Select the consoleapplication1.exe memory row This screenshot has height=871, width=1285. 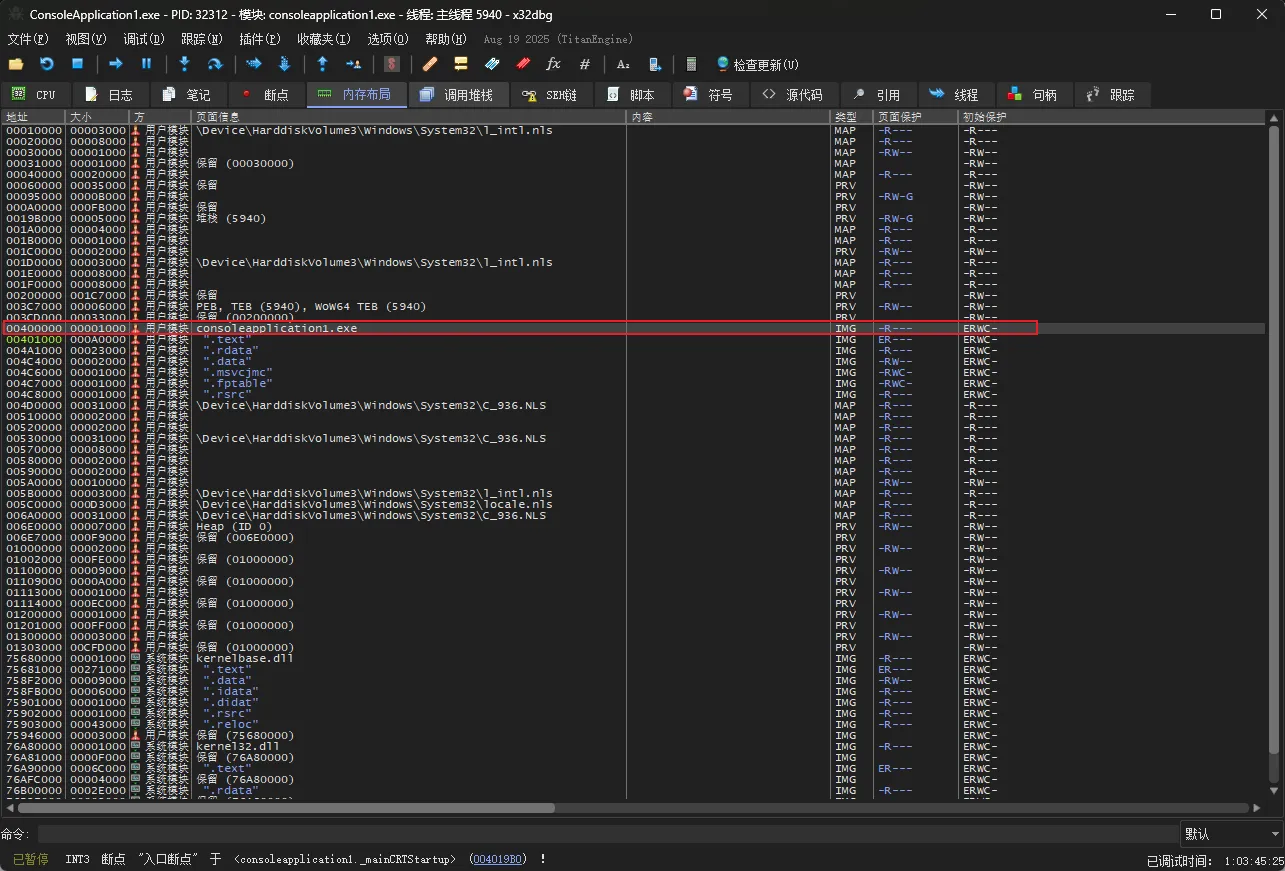coord(633,328)
